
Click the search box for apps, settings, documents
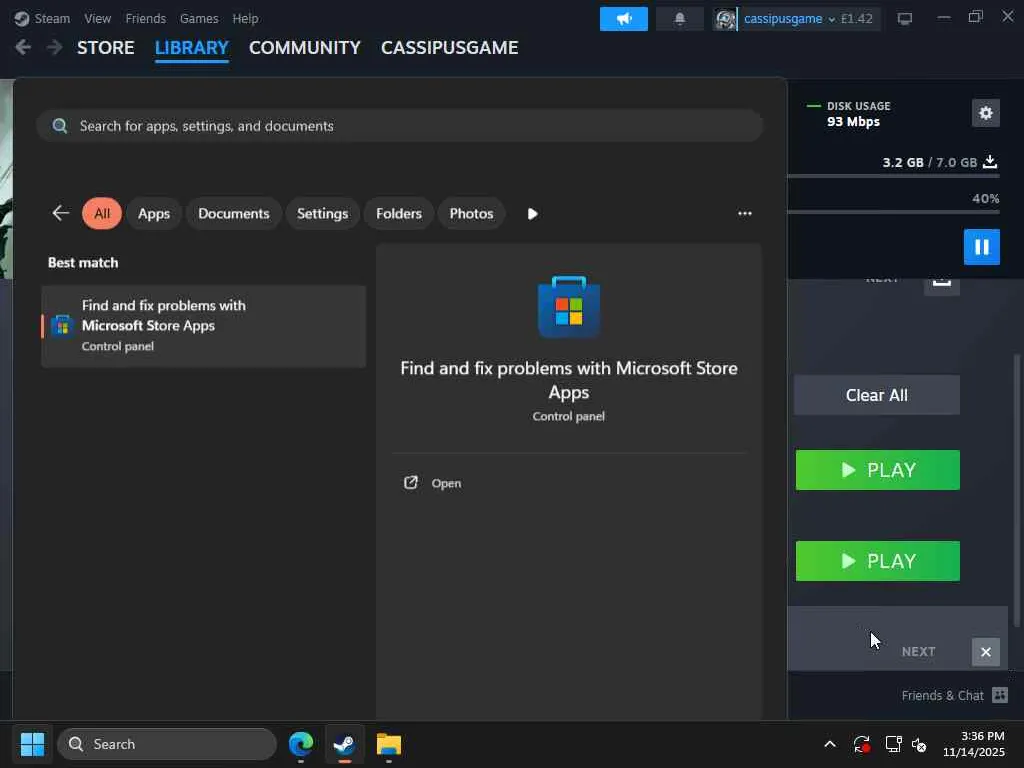pyautogui.click(x=399, y=125)
